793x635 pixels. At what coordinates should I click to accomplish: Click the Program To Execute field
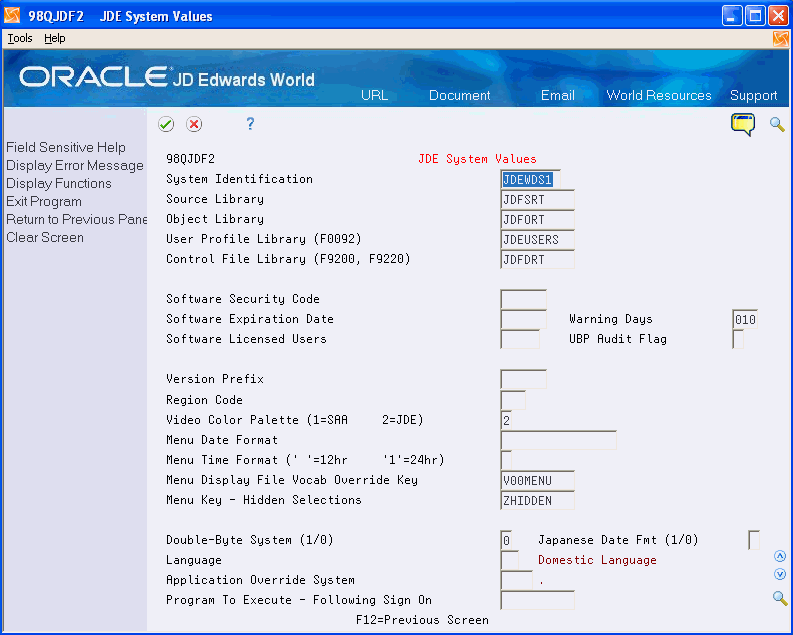point(538,600)
